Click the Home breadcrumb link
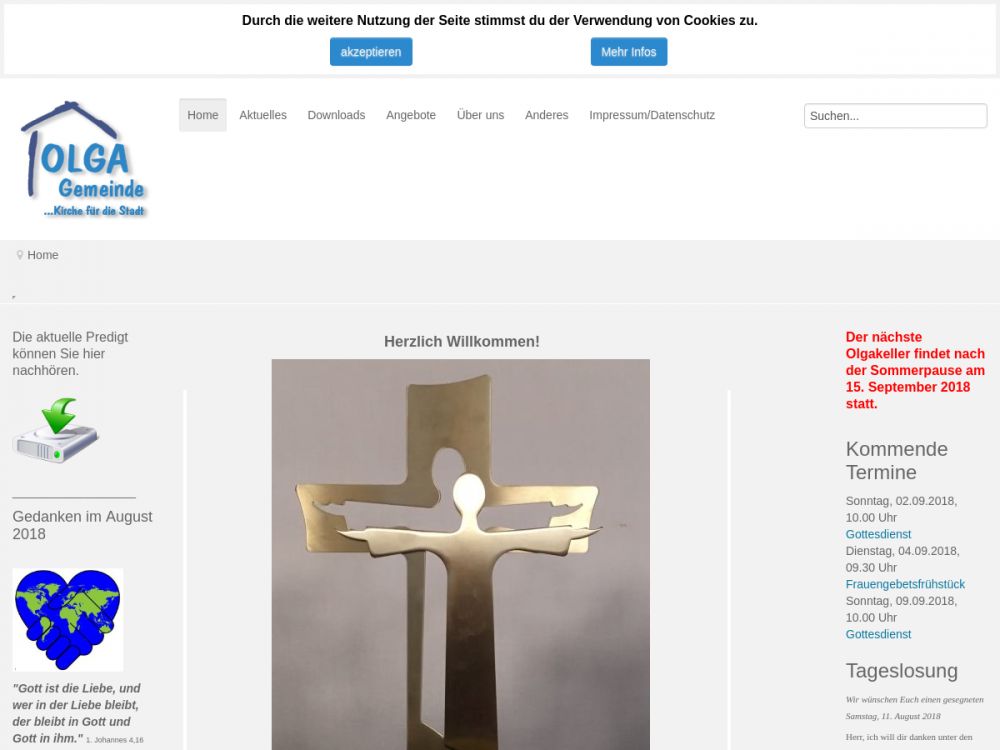Viewport: 1000px width, 750px height. (x=43, y=255)
